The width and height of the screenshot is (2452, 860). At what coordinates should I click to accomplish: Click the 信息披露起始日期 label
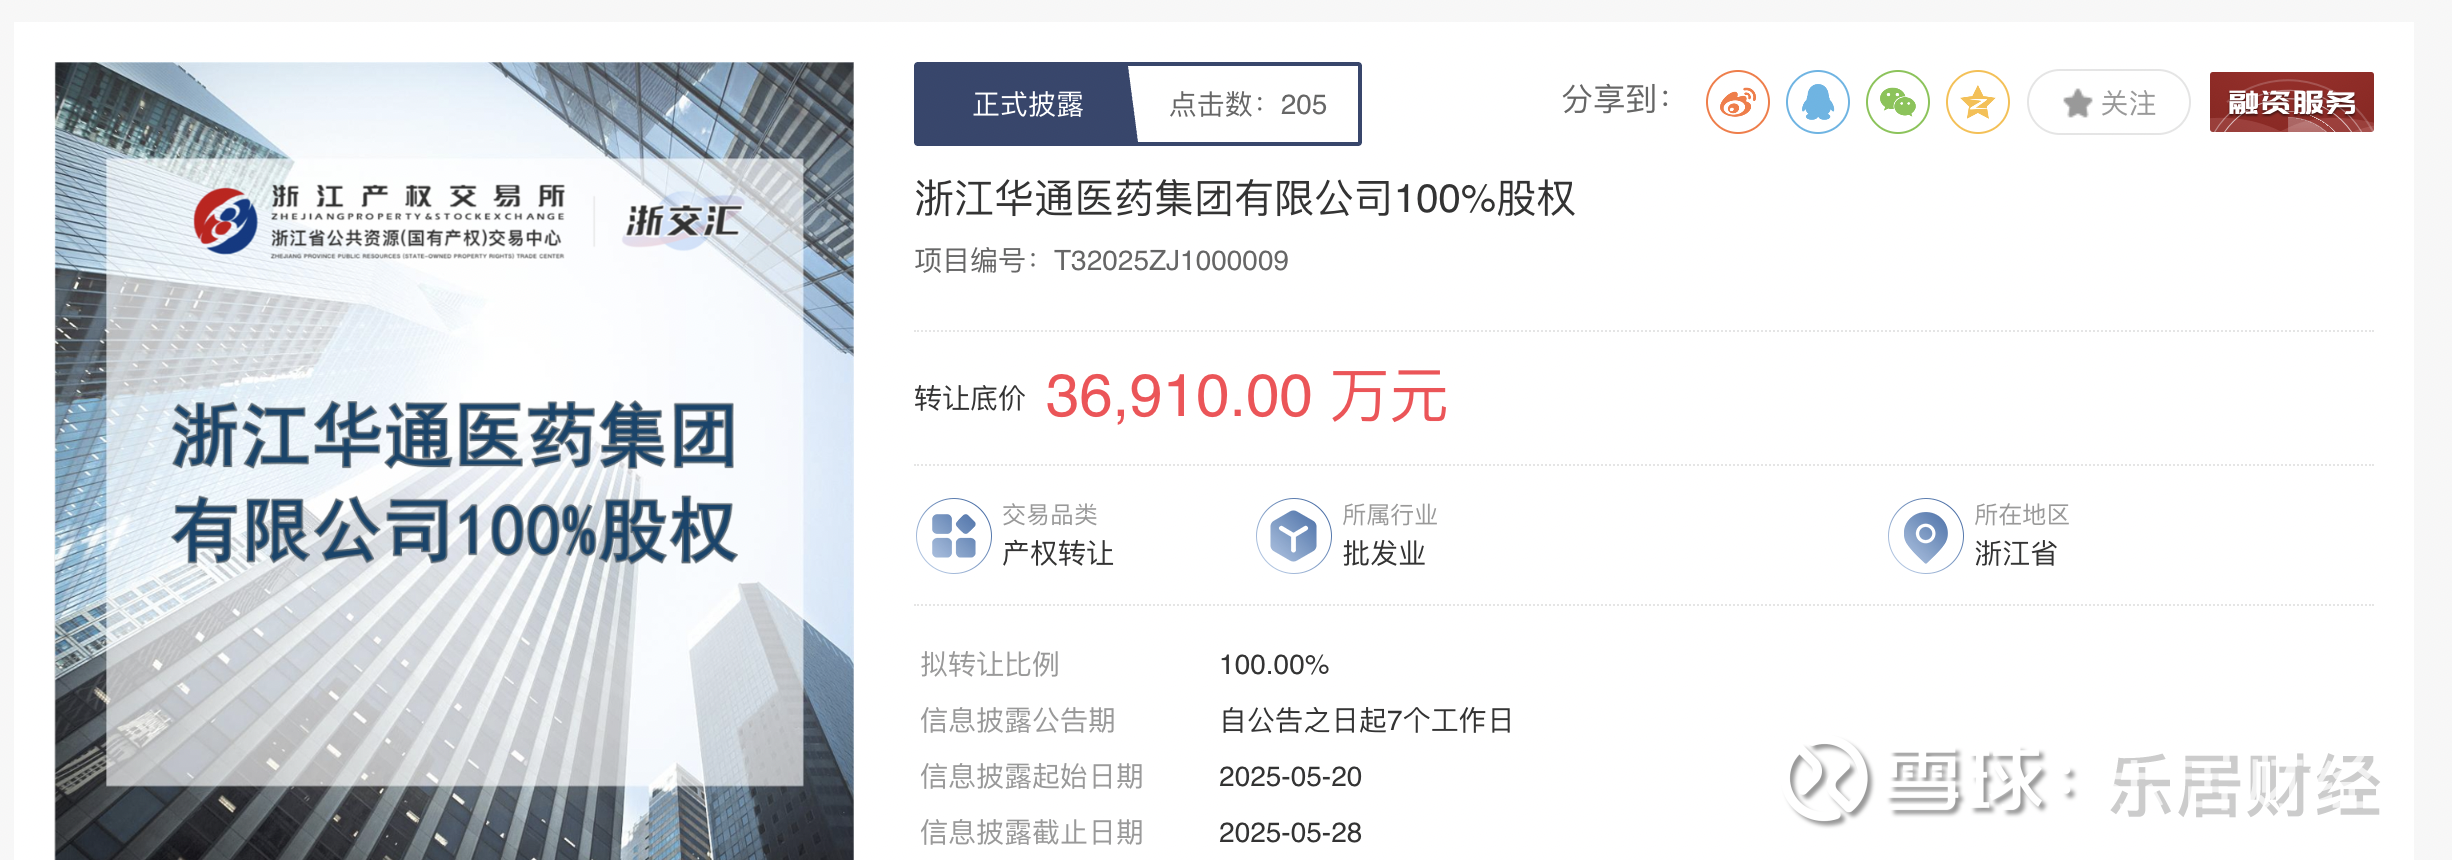[x=1032, y=777]
